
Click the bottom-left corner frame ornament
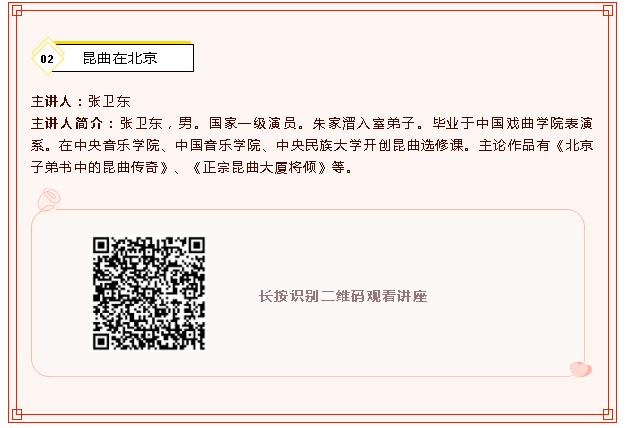pyautogui.click(x=17, y=414)
